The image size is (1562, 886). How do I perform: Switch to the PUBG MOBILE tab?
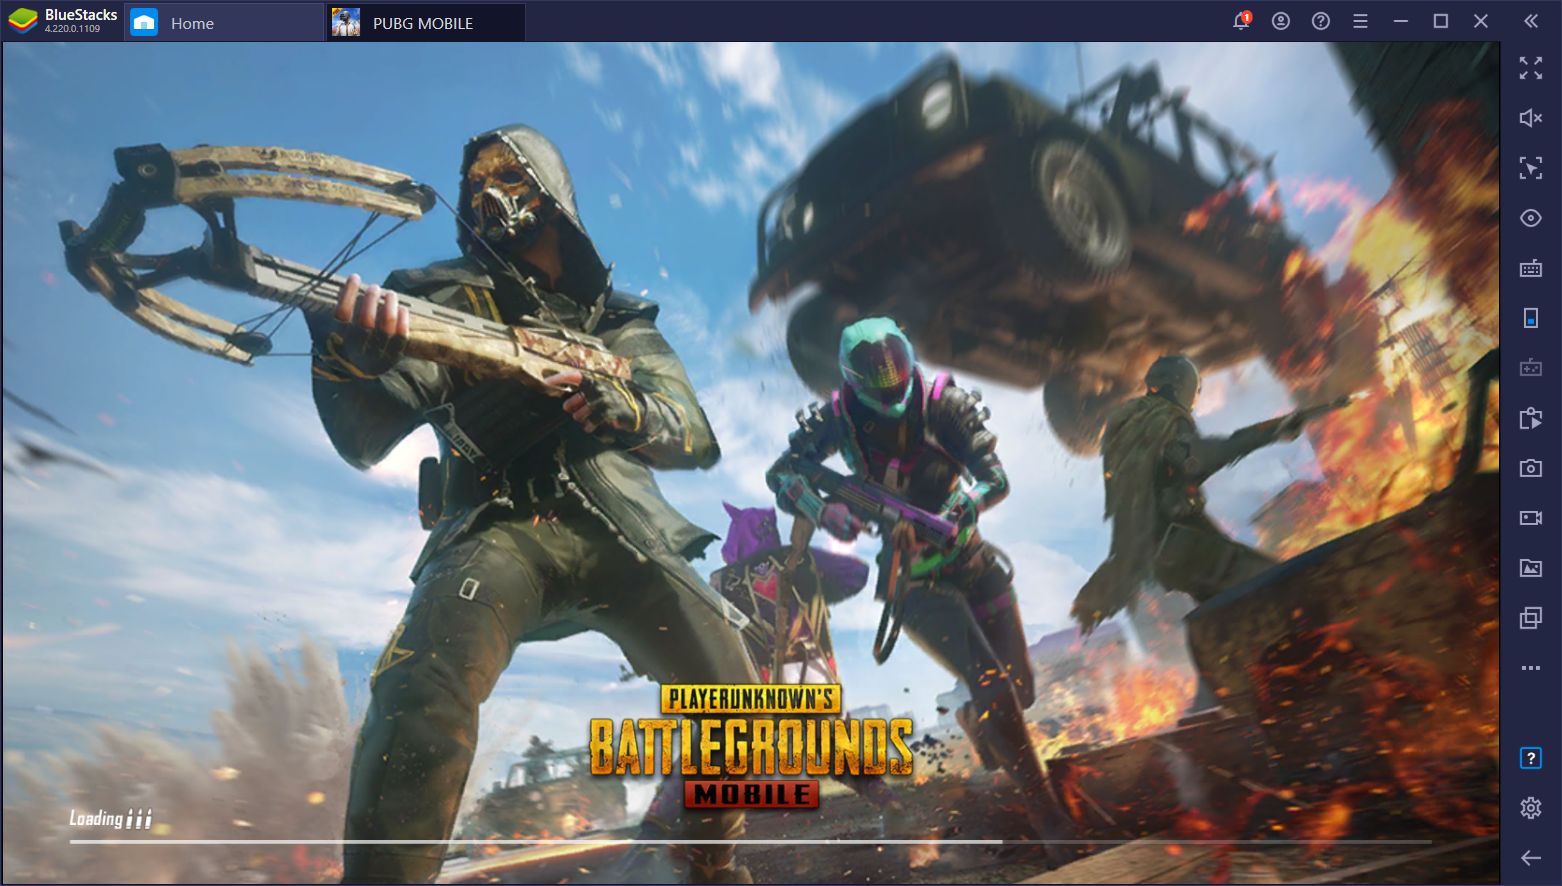[425, 22]
